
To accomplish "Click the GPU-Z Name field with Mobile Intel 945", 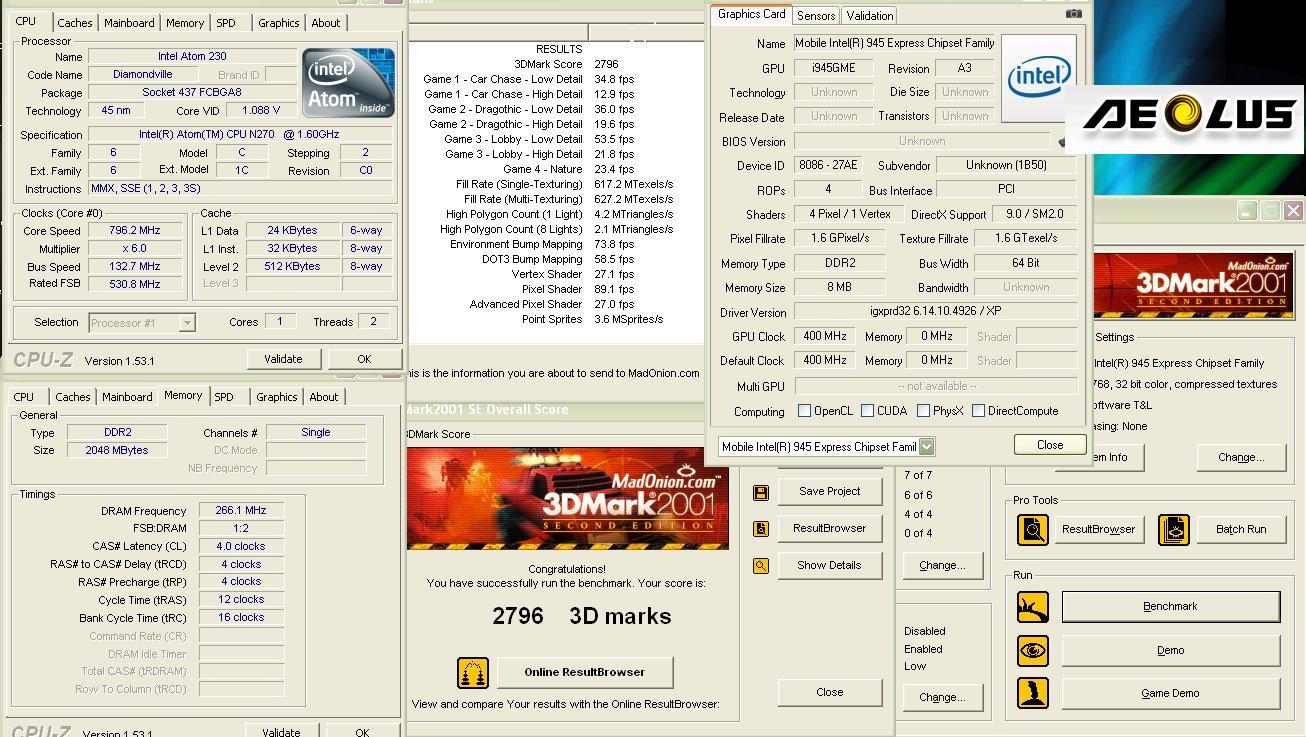I will pyautogui.click(x=894, y=43).
